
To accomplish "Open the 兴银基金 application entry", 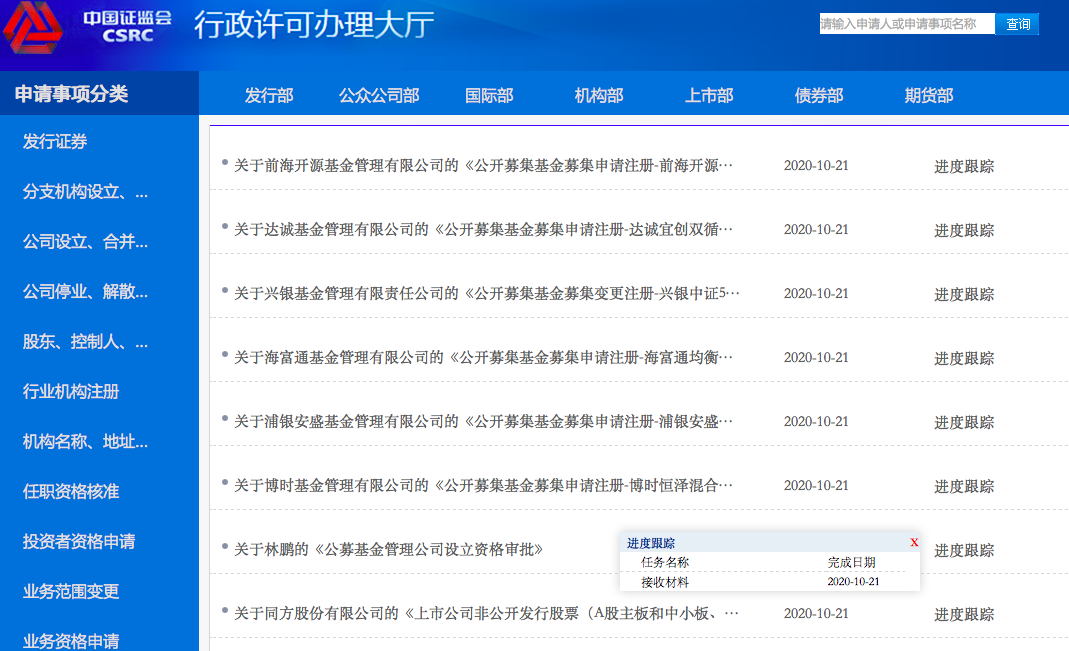I will [487, 294].
